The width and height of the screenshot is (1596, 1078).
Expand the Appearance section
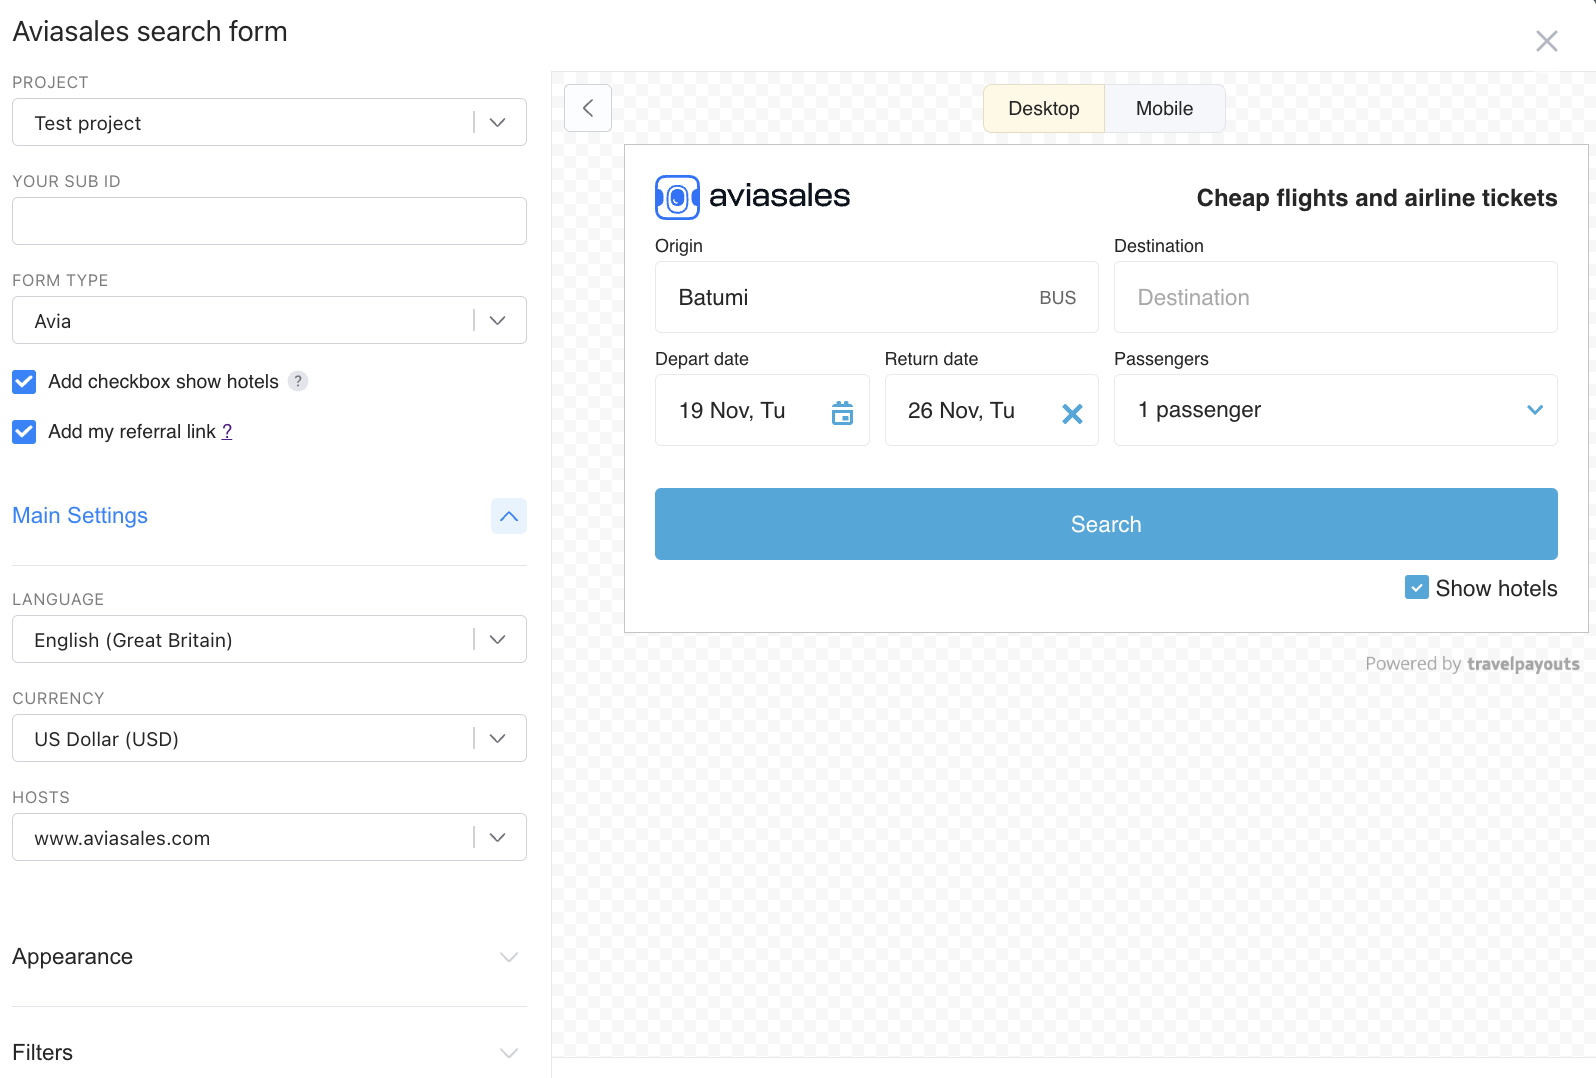coord(269,957)
